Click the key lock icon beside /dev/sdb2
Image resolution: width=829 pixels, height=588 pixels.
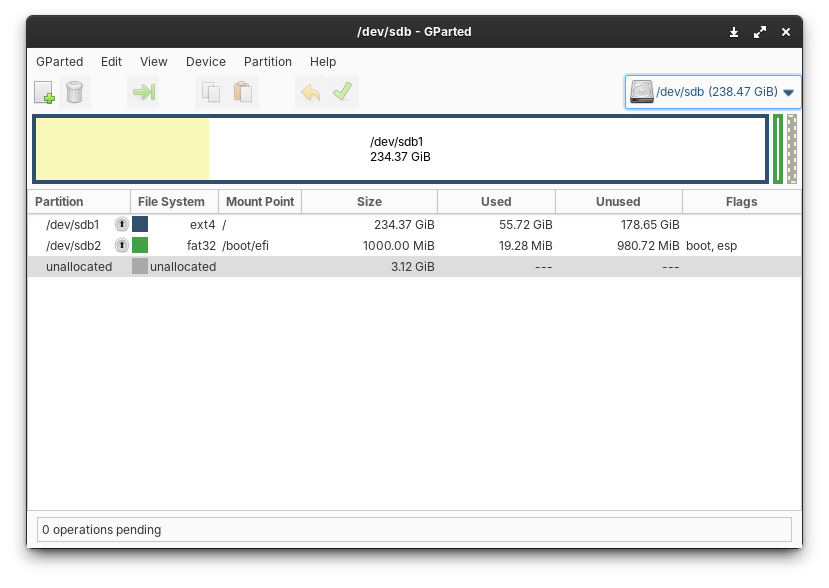click(x=121, y=245)
